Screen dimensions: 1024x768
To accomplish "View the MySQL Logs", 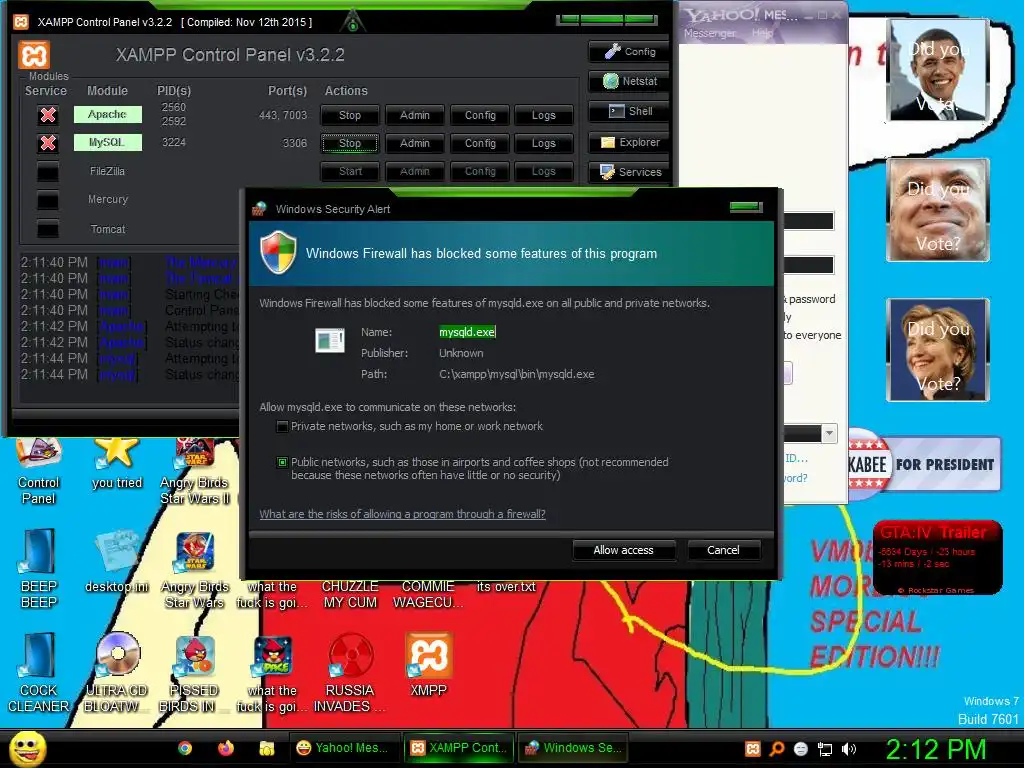I will (543, 143).
